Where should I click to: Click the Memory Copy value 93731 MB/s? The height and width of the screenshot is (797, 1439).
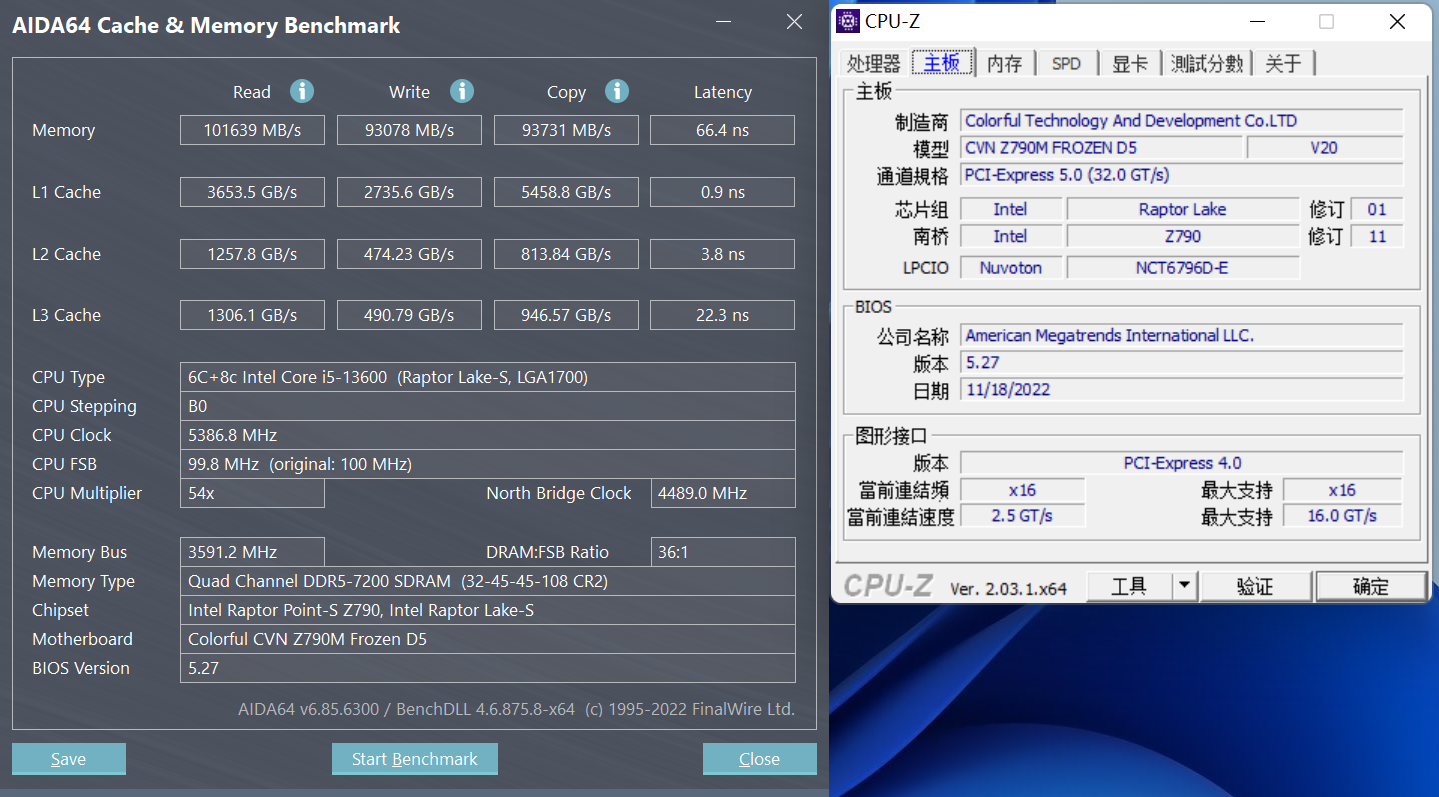tap(566, 130)
